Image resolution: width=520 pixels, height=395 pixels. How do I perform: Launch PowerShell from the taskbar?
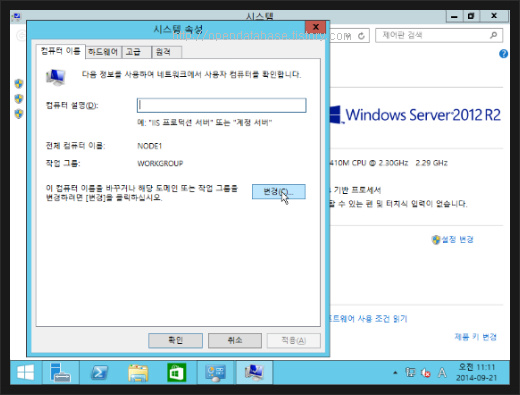(x=99, y=372)
